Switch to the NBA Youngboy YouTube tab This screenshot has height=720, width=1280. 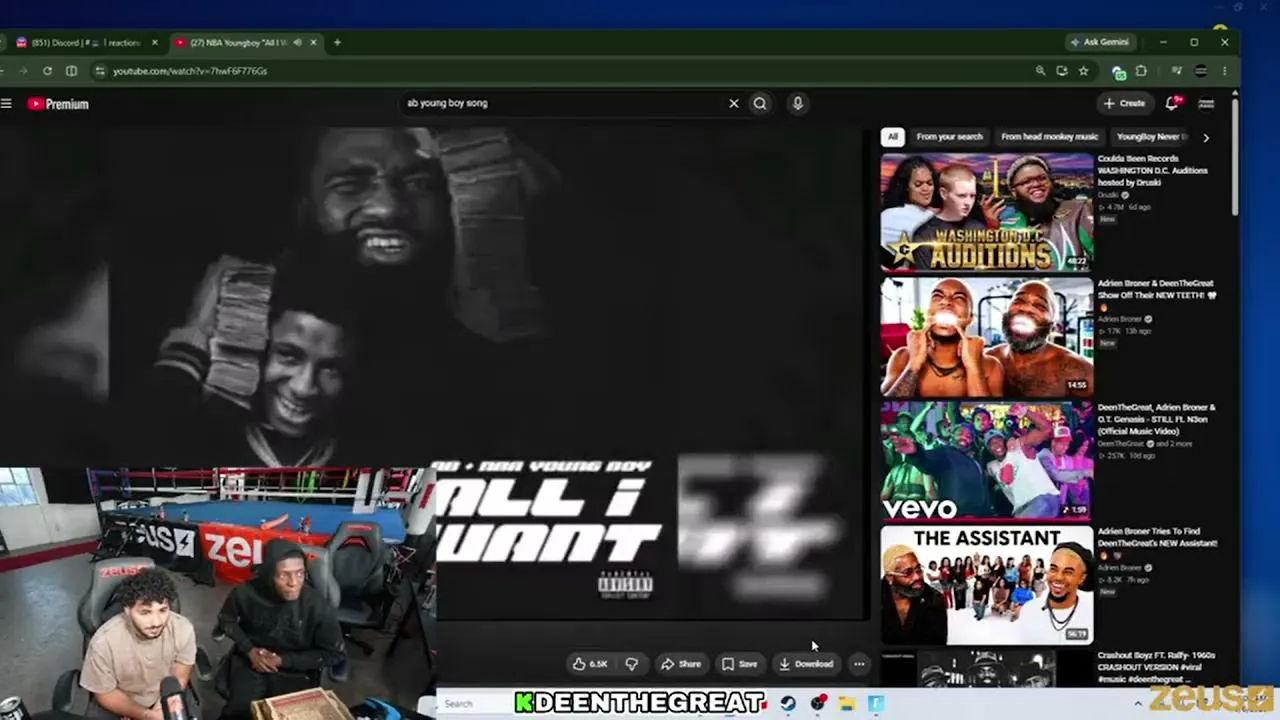pos(247,43)
